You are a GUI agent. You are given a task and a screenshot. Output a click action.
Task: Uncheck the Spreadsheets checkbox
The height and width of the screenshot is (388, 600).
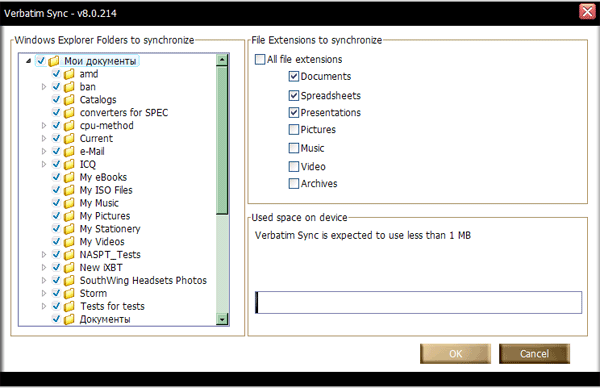point(293,95)
